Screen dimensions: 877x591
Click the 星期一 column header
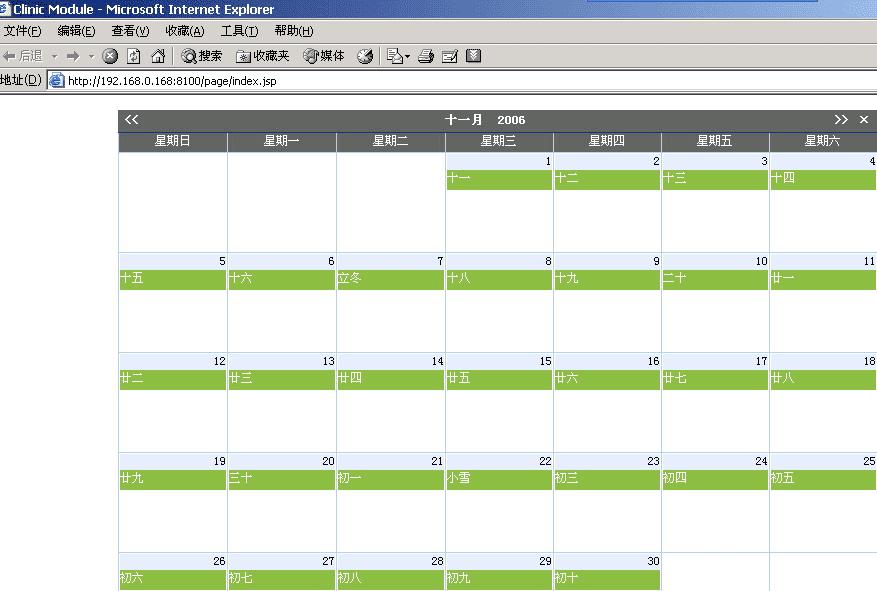point(281,141)
